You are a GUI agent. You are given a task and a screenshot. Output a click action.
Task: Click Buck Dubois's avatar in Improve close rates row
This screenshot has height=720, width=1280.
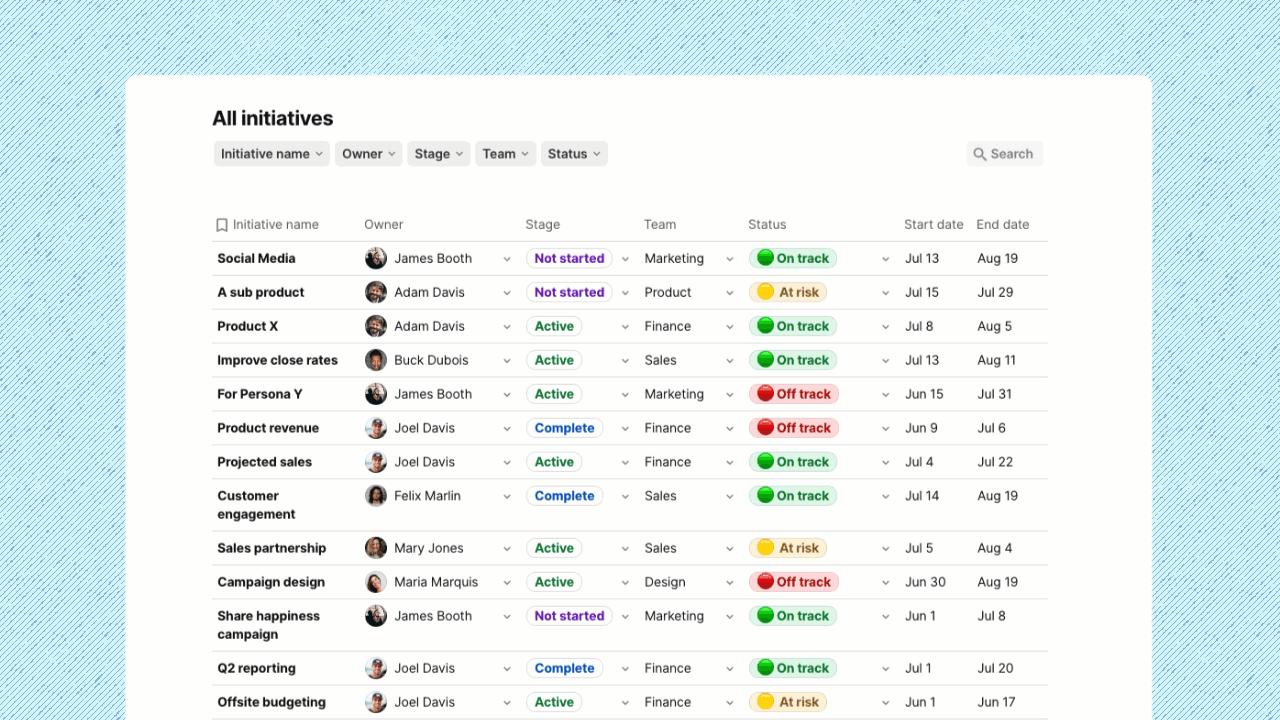376,360
